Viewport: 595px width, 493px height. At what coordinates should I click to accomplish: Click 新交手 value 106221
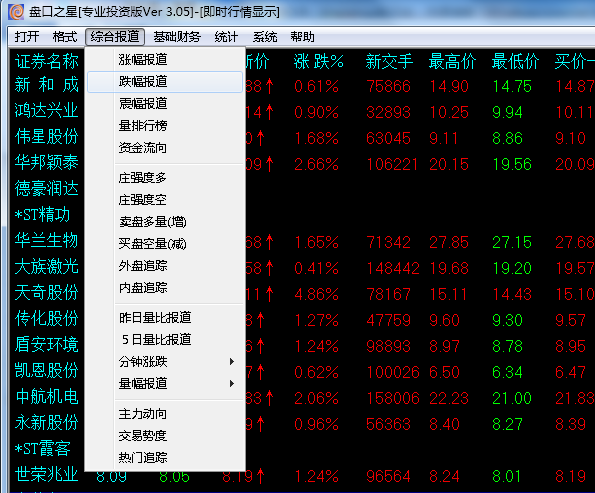(392, 165)
